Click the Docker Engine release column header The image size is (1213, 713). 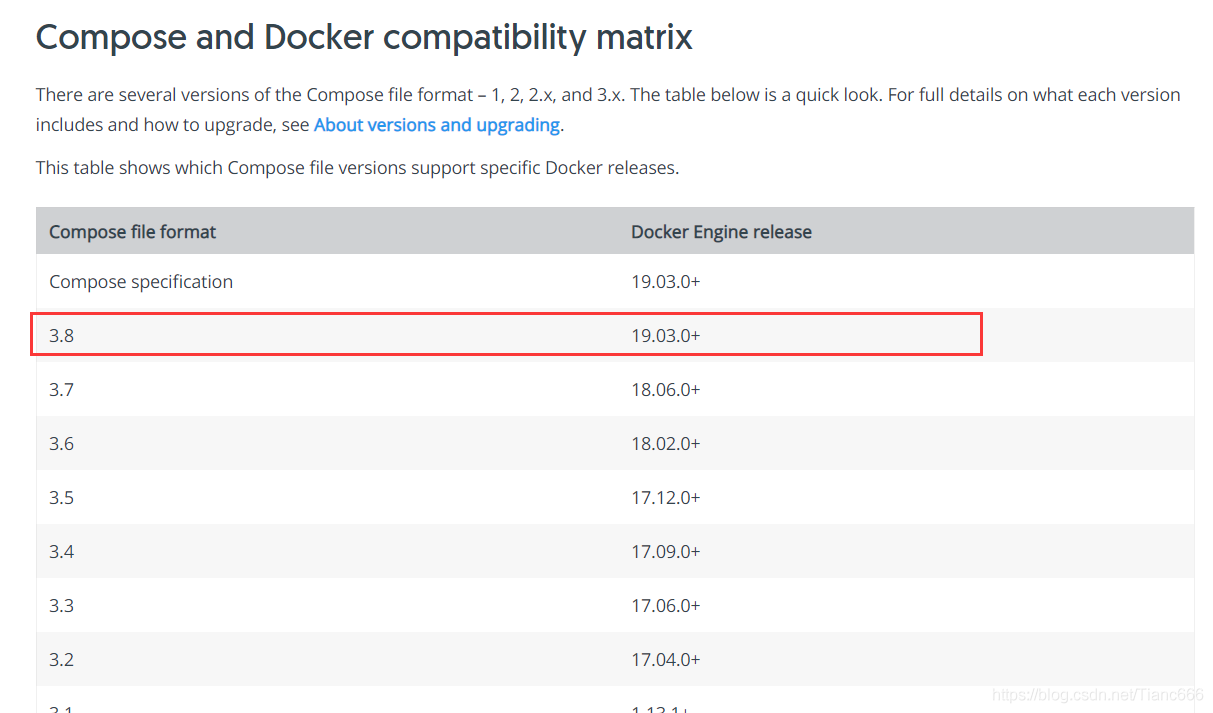721,231
